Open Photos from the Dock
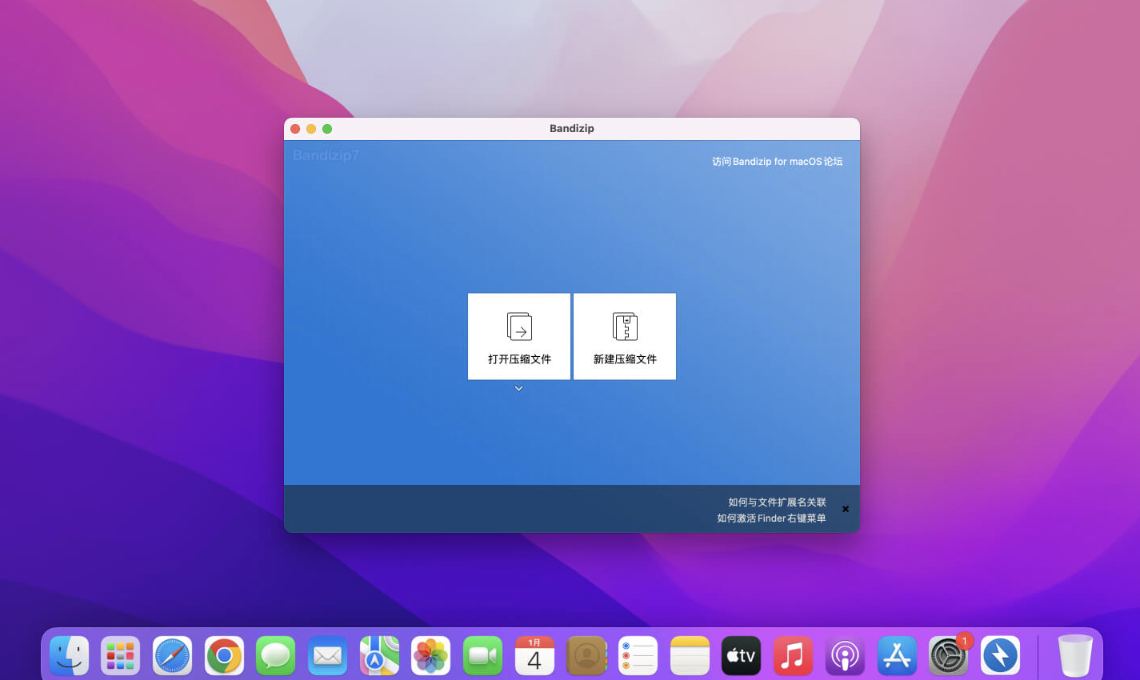Image resolution: width=1140 pixels, height=680 pixels. 430,655
